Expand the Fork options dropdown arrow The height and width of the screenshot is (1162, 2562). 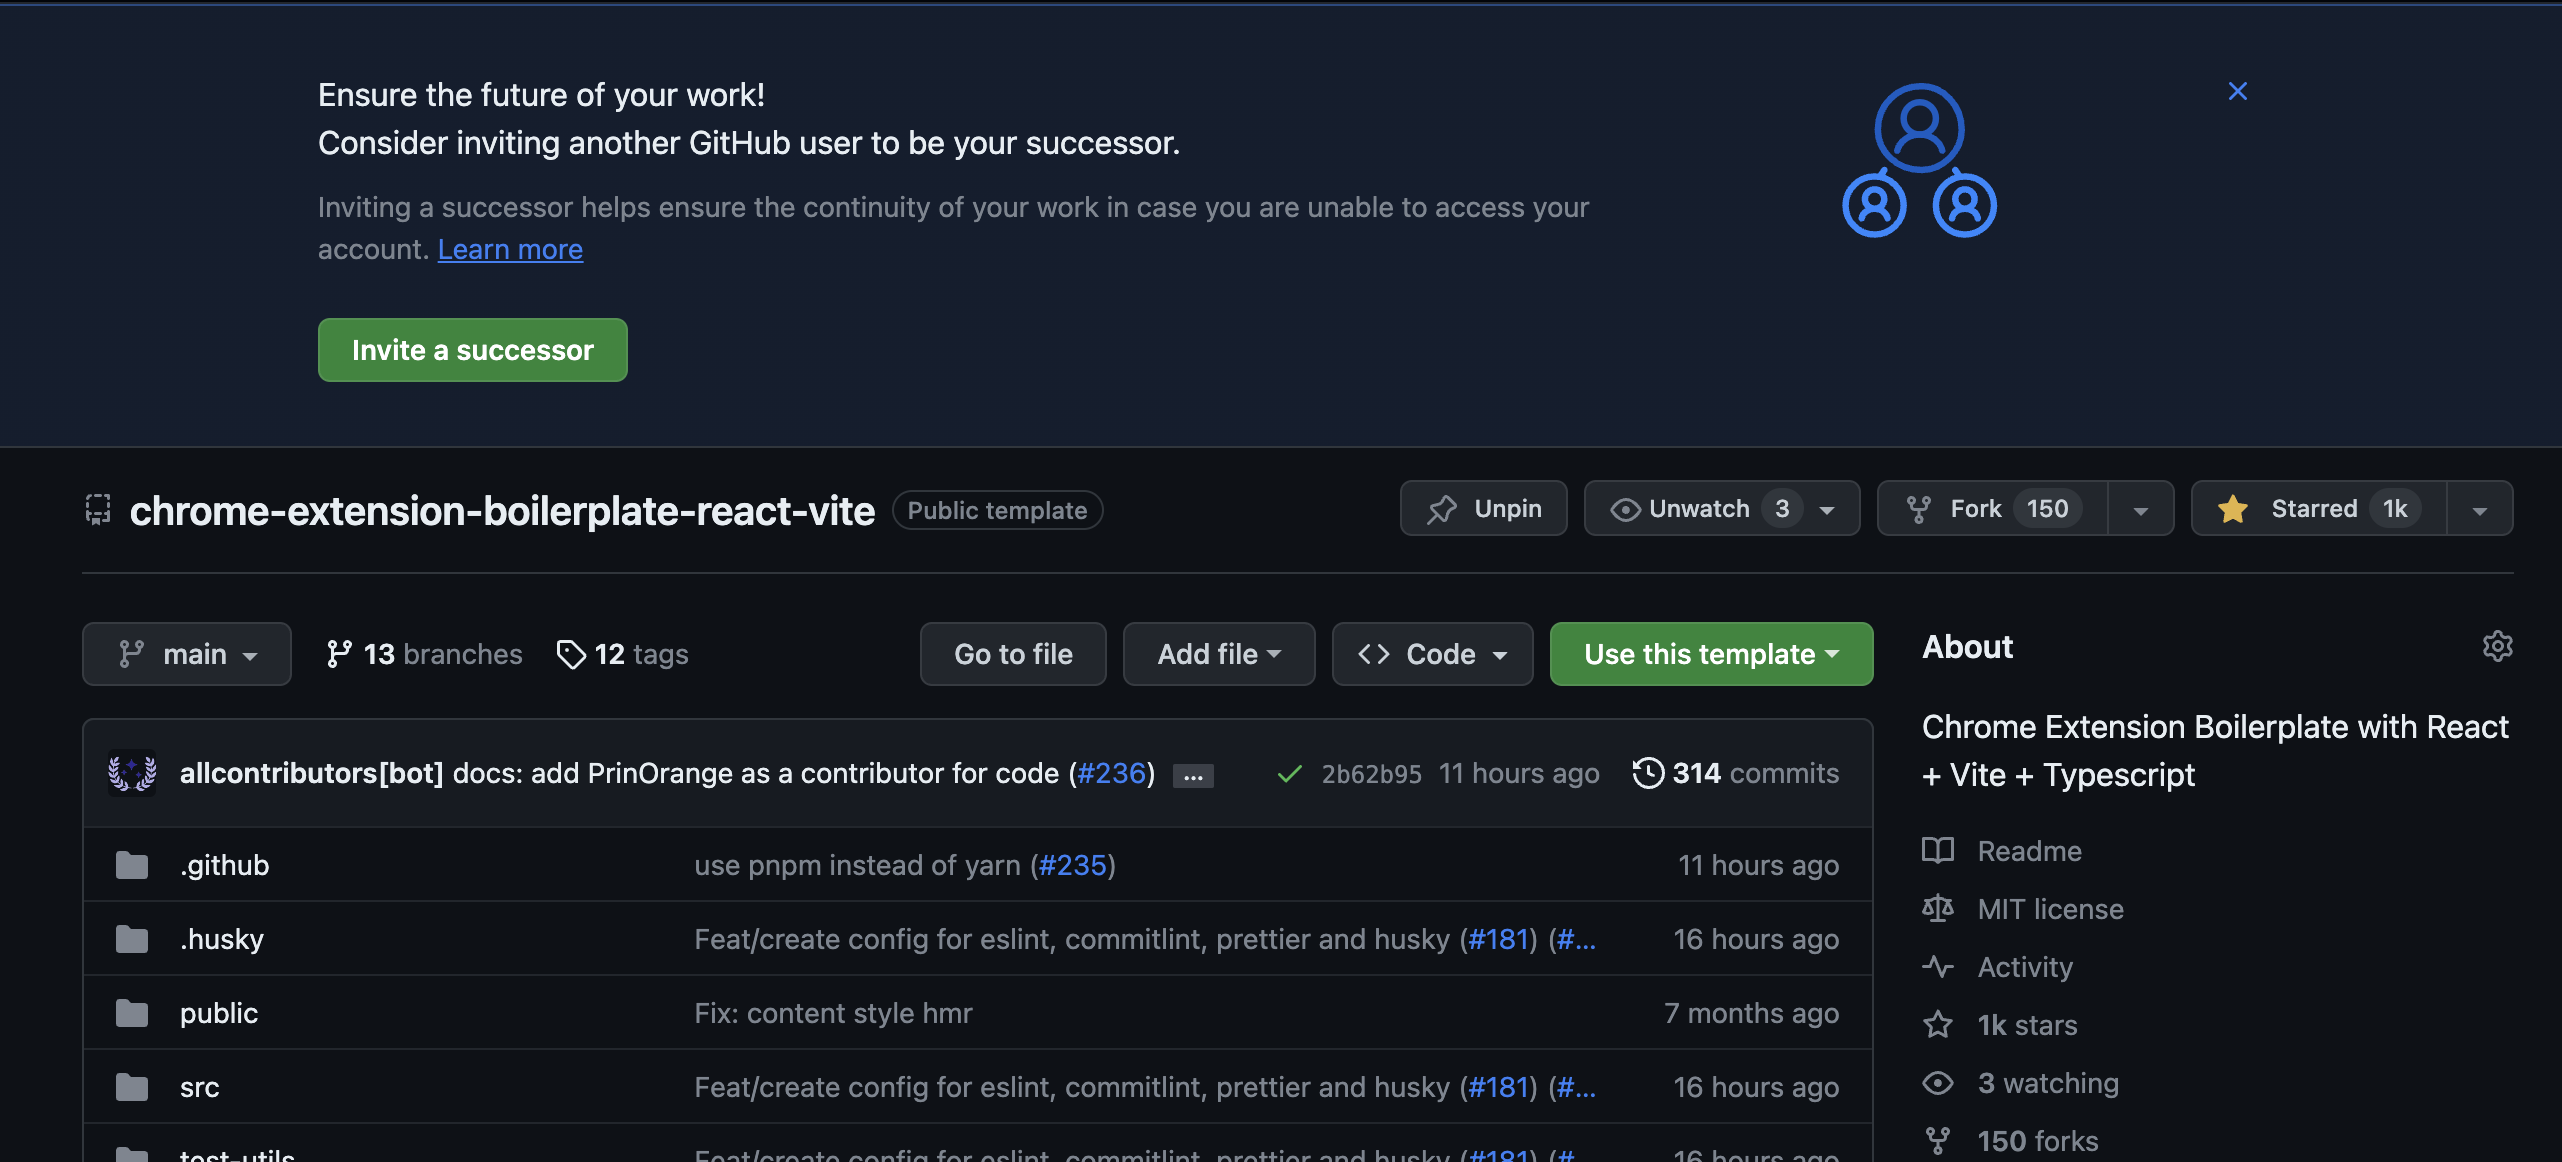point(2140,510)
